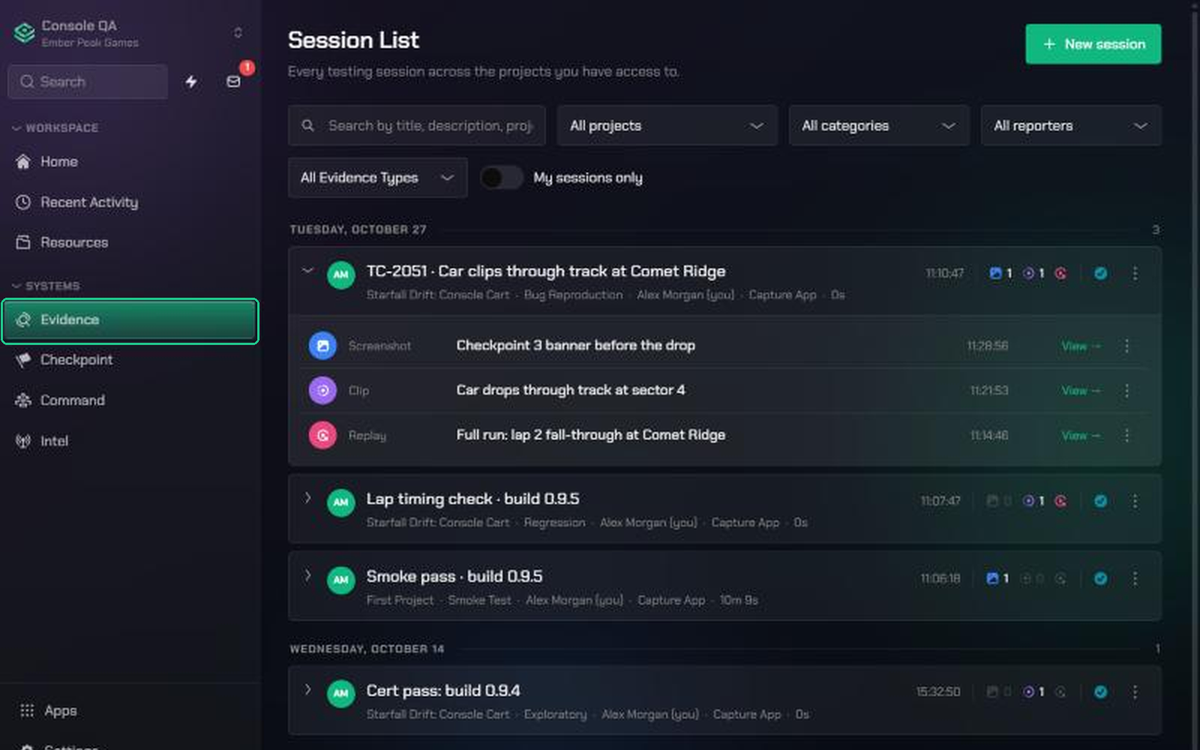1200x750 pixels.
Task: Click the replay icon on TC-2051 row
Action: pyautogui.click(x=1060, y=273)
